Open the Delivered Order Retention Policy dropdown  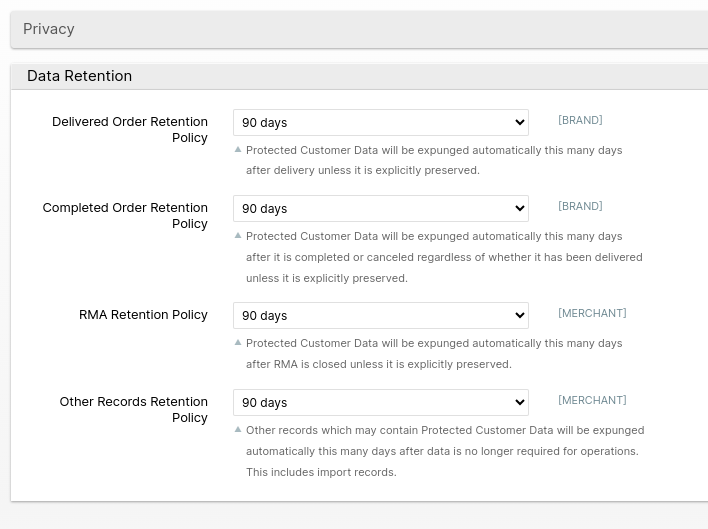click(x=380, y=122)
